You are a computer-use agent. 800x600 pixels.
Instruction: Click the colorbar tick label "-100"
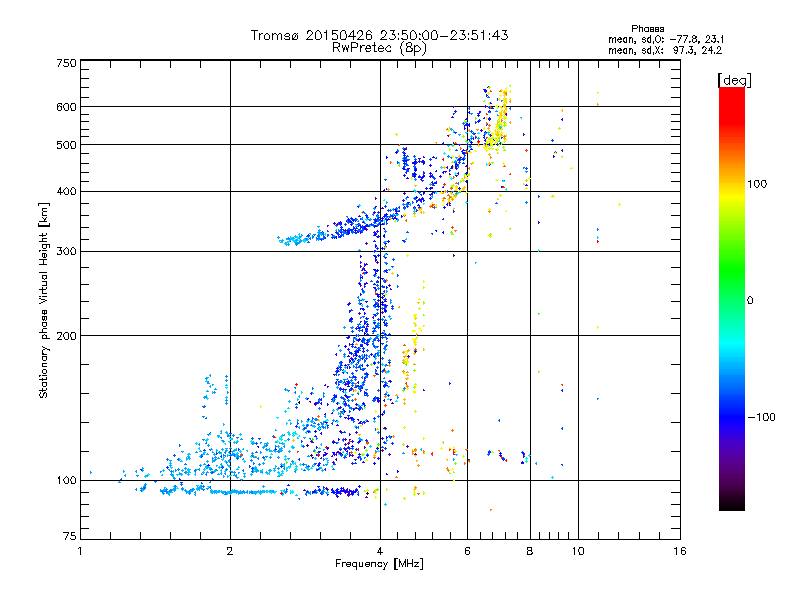point(762,417)
